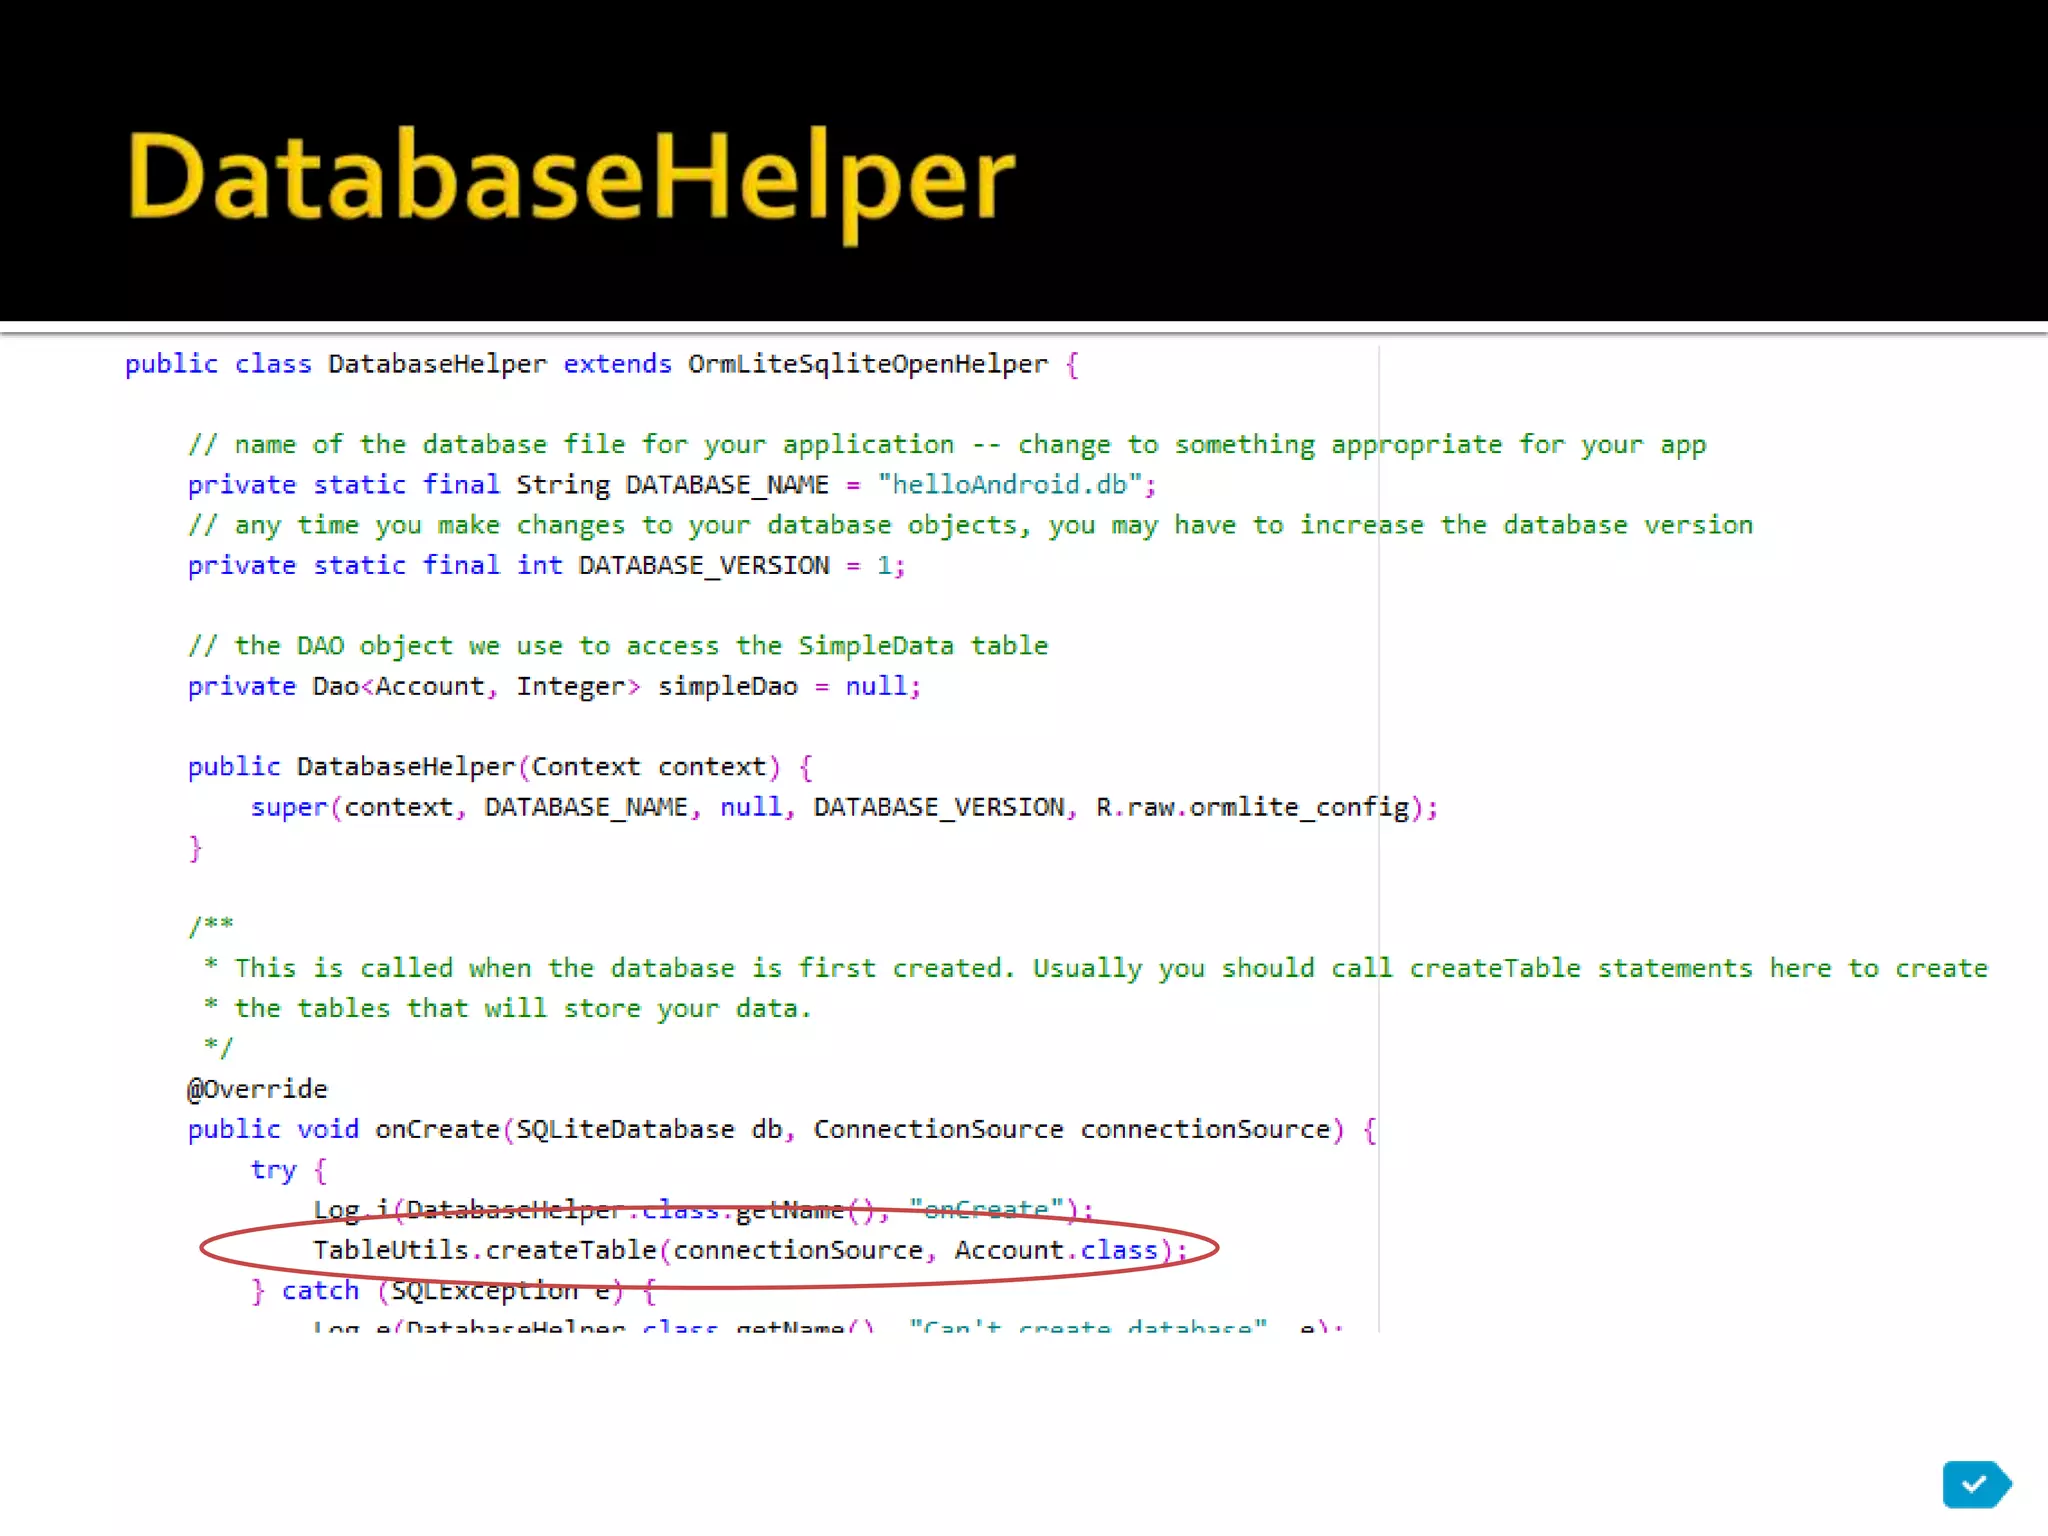The width and height of the screenshot is (2048, 1536).
Task: Click the try keyword
Action: tap(273, 1170)
